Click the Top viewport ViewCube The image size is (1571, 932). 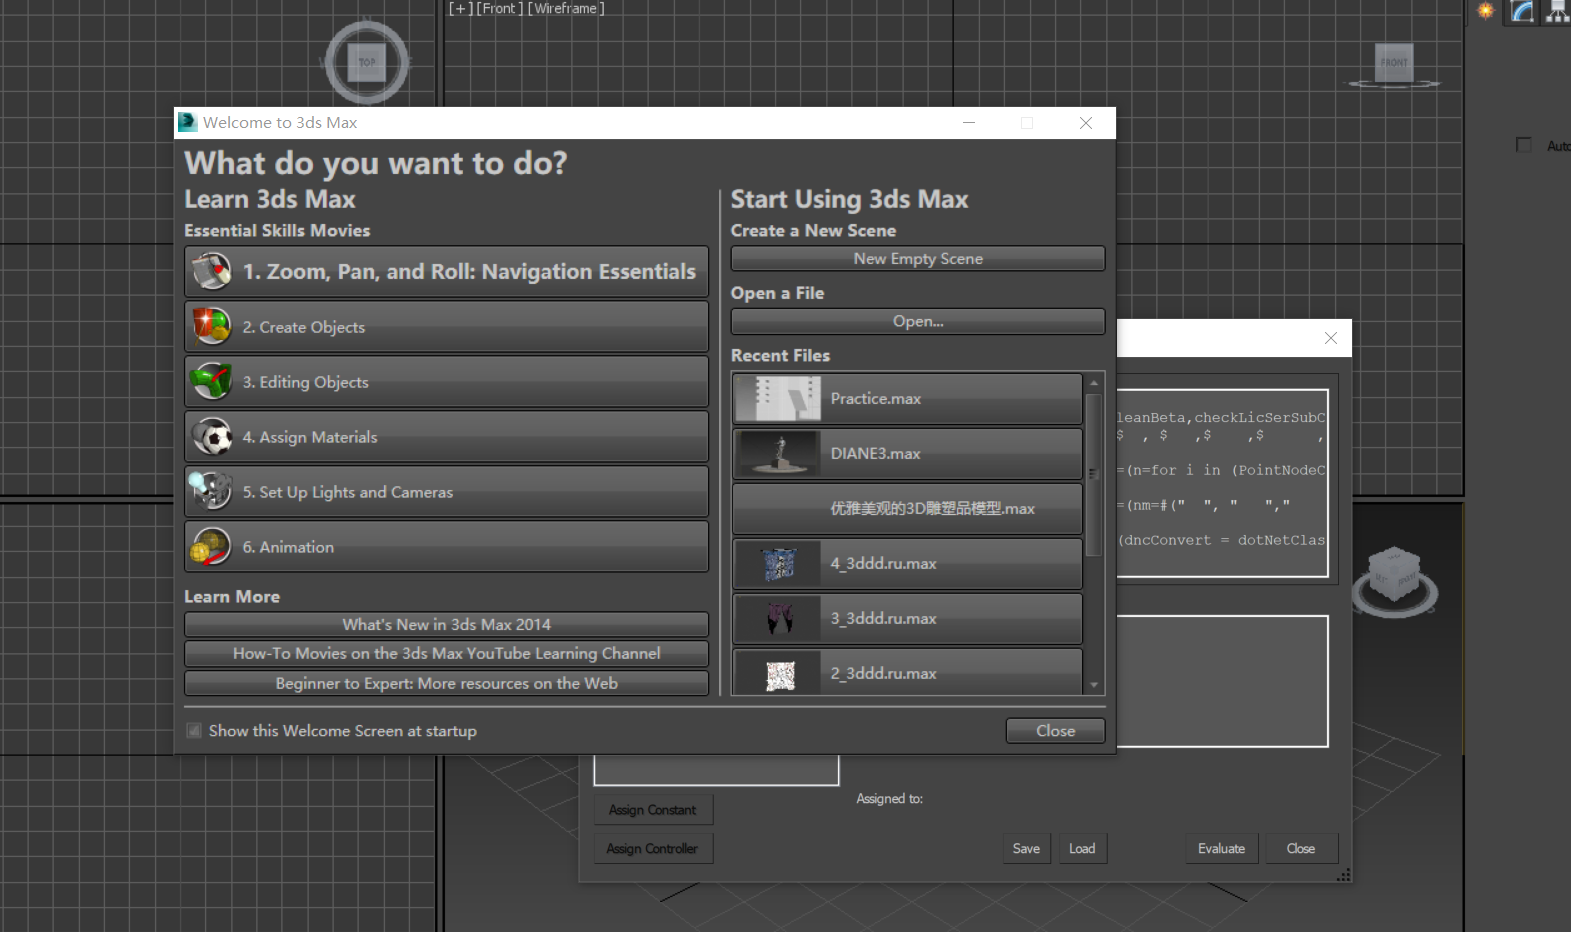pyautogui.click(x=367, y=62)
